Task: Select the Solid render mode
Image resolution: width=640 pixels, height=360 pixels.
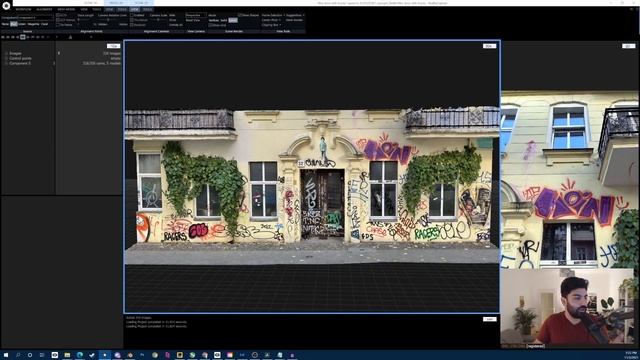Action: (224, 20)
